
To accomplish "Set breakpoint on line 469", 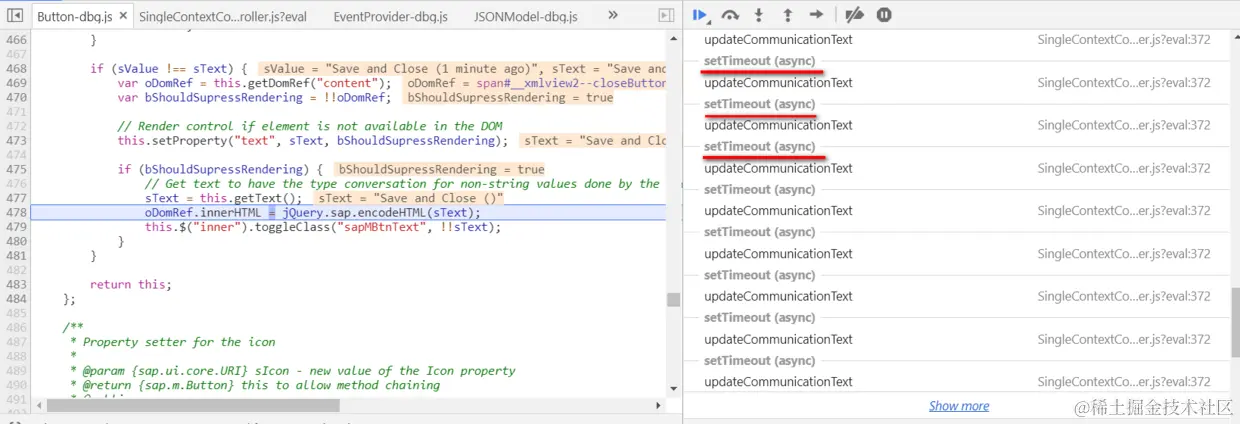I will click(x=15, y=83).
